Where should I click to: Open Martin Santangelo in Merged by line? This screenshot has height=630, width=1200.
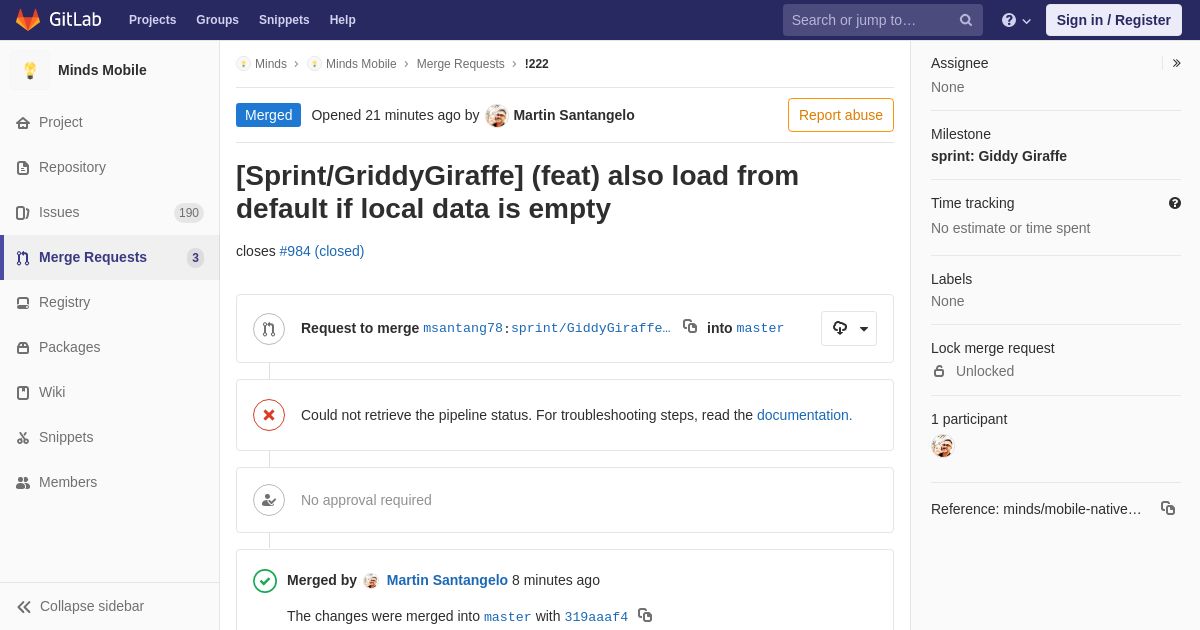[x=447, y=580]
